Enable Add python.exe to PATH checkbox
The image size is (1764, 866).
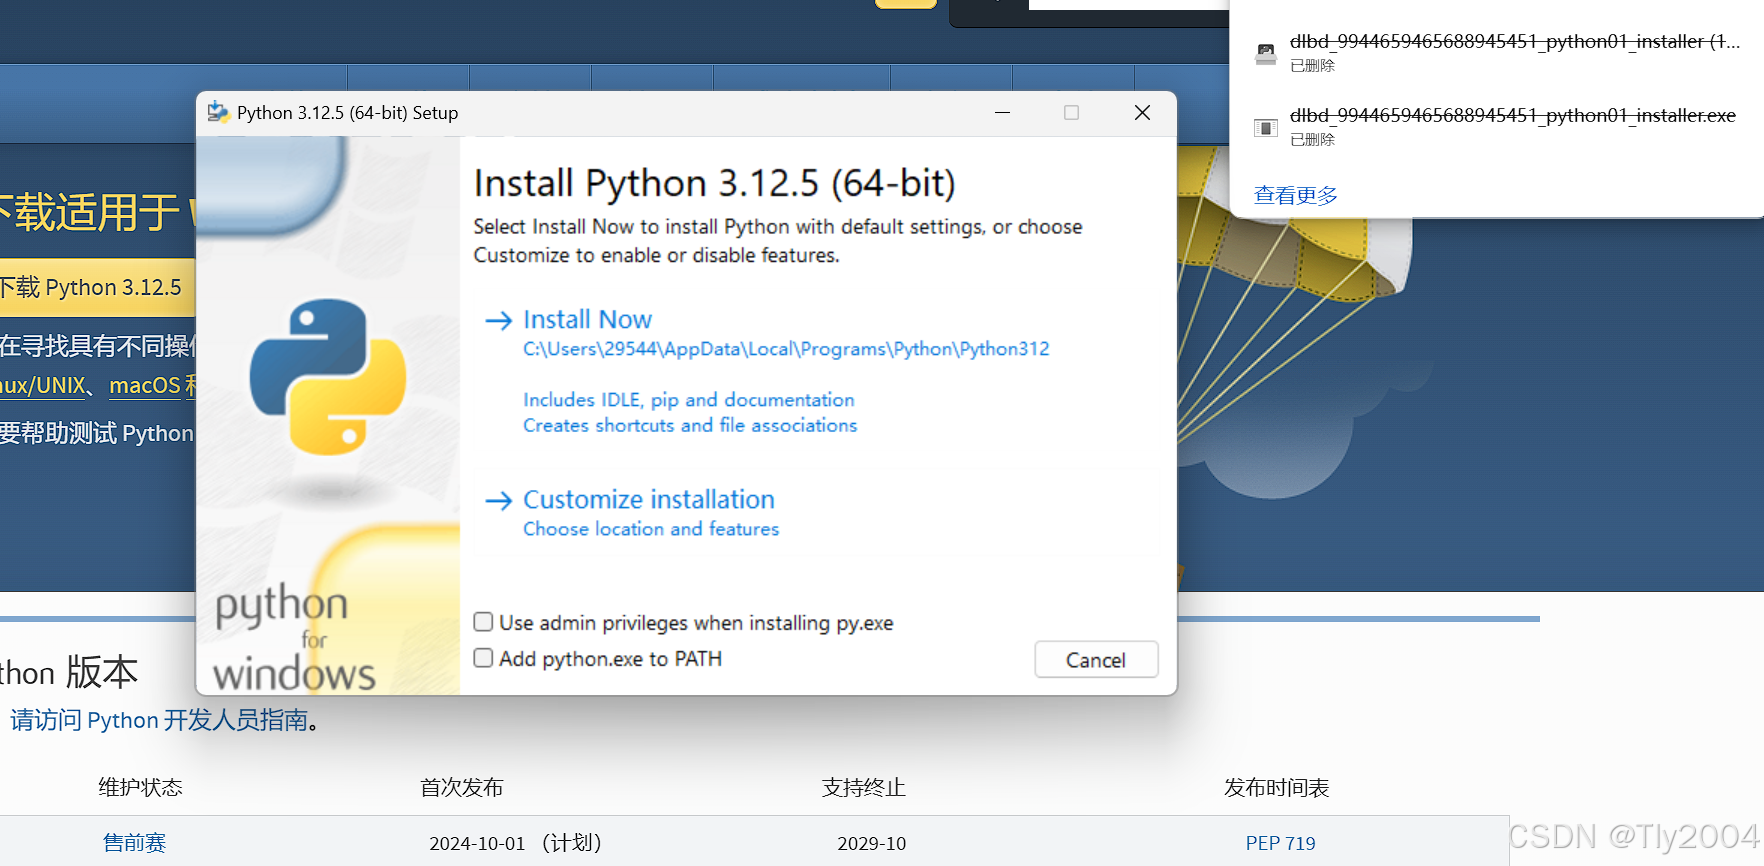[x=483, y=658]
